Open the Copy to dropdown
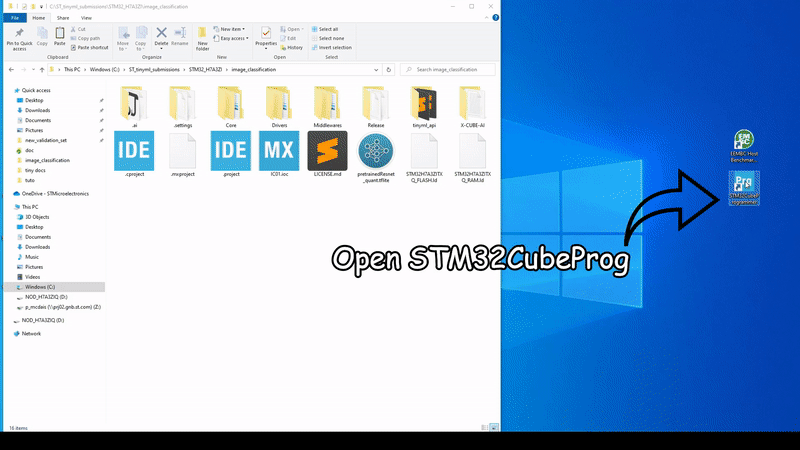Viewport: 800px width, 450px height. [141, 39]
